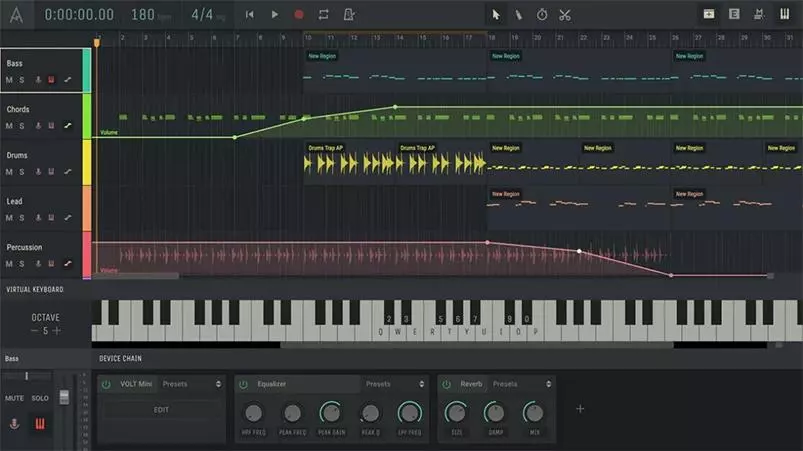Arm microphone input on Bass track
The height and width of the screenshot is (451, 803).
coord(38,80)
